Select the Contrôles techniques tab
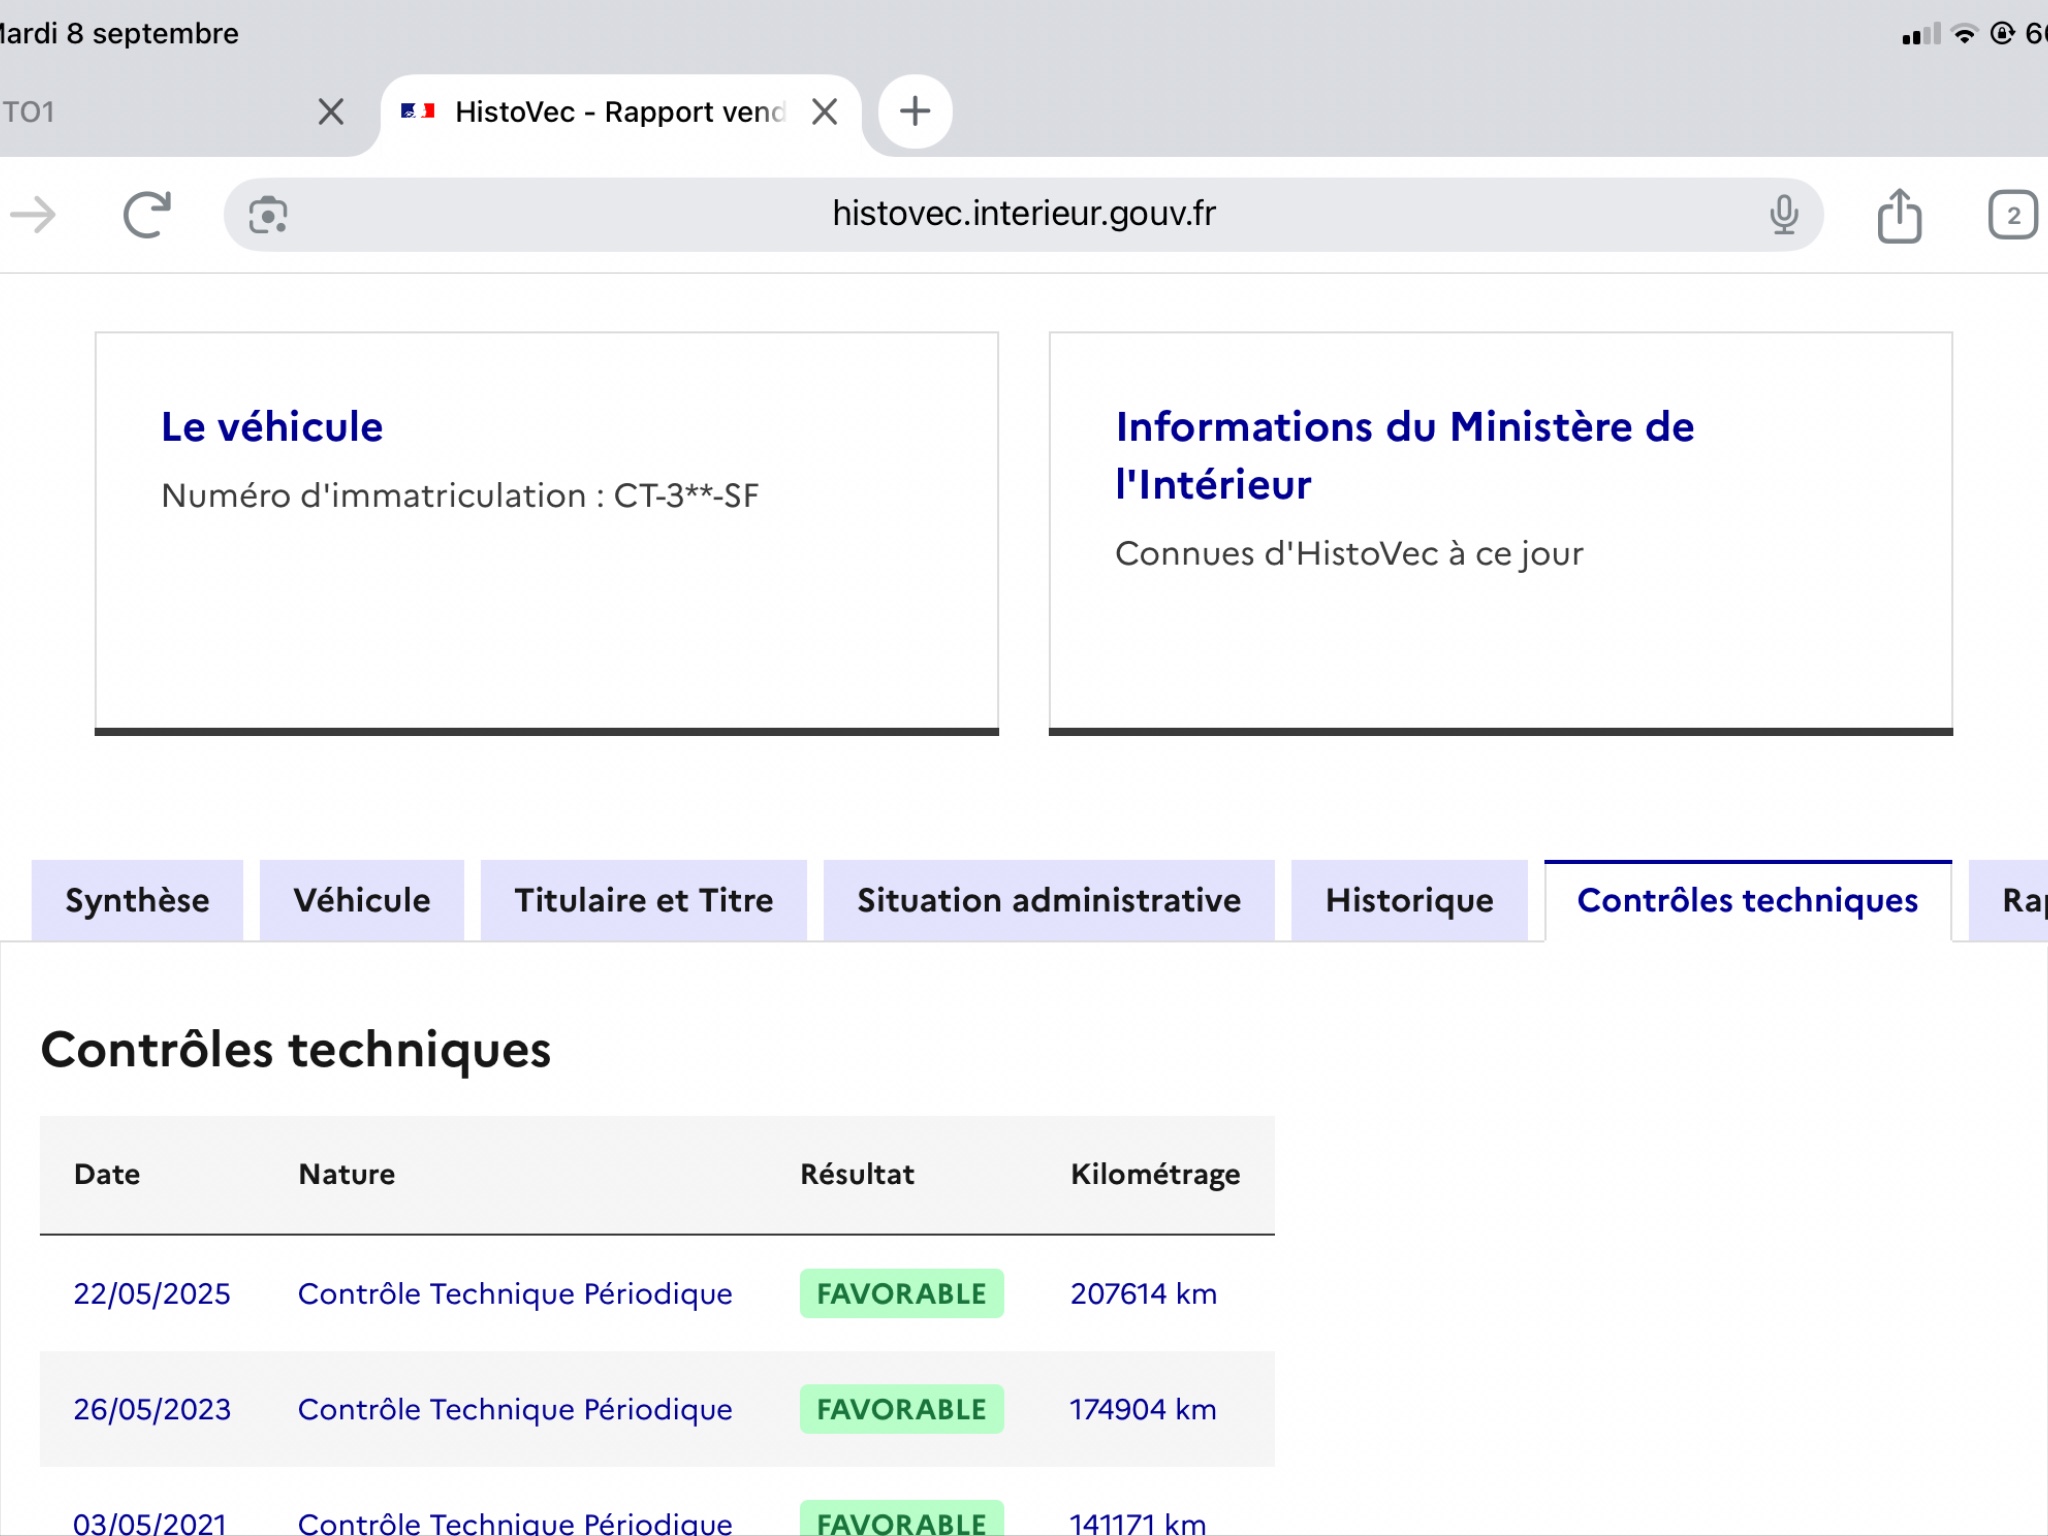Viewport: 2048px width, 1536px height. (x=1748, y=900)
